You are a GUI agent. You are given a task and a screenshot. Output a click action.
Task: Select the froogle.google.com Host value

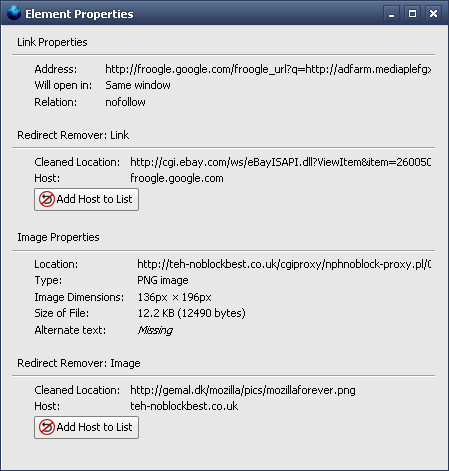177,178
